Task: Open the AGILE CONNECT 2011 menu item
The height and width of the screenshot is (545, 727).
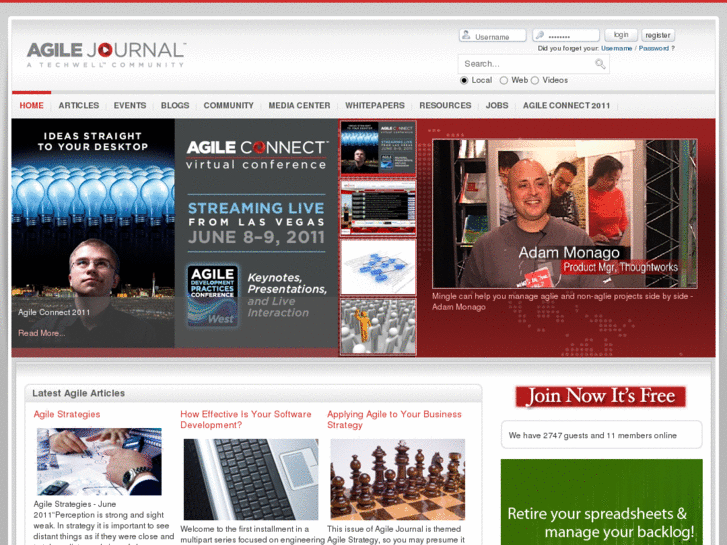Action: pyautogui.click(x=567, y=105)
